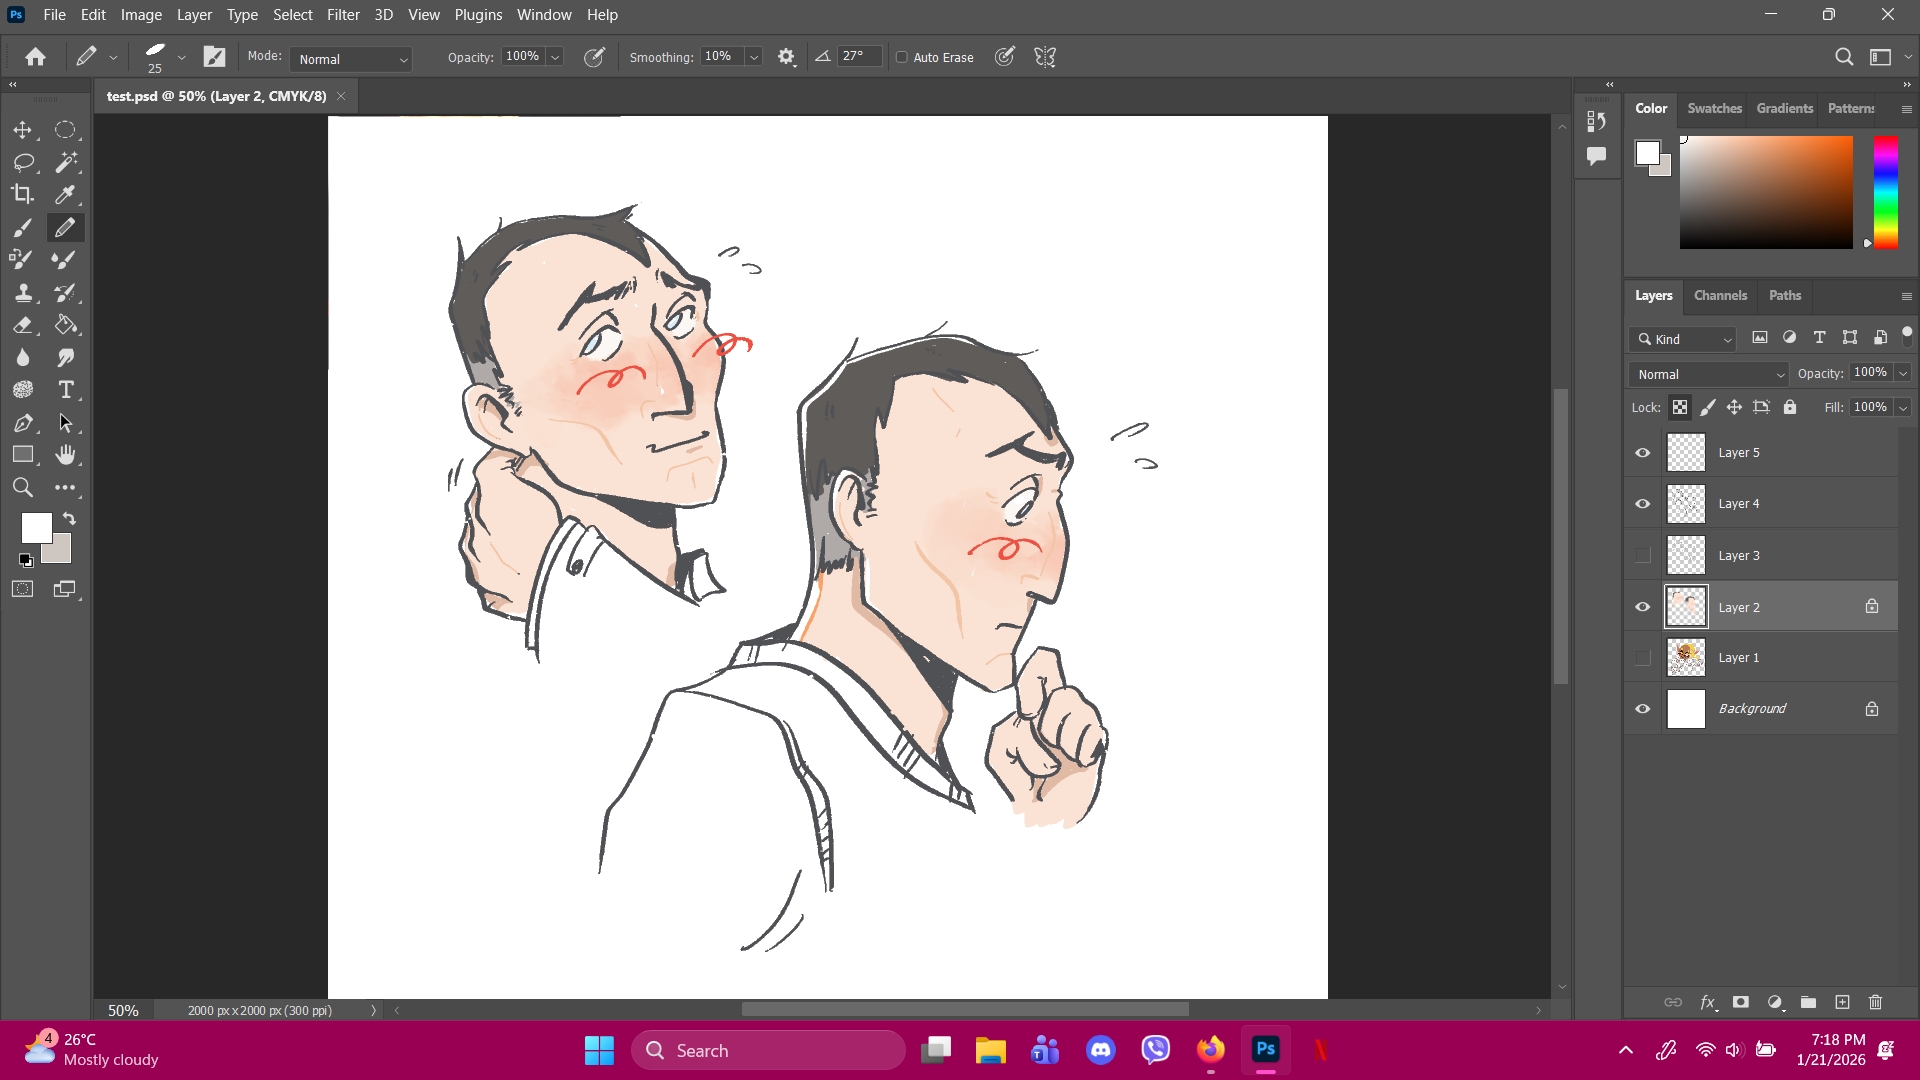Select the Horizontal Type tool
1920x1080 pixels.
point(65,390)
